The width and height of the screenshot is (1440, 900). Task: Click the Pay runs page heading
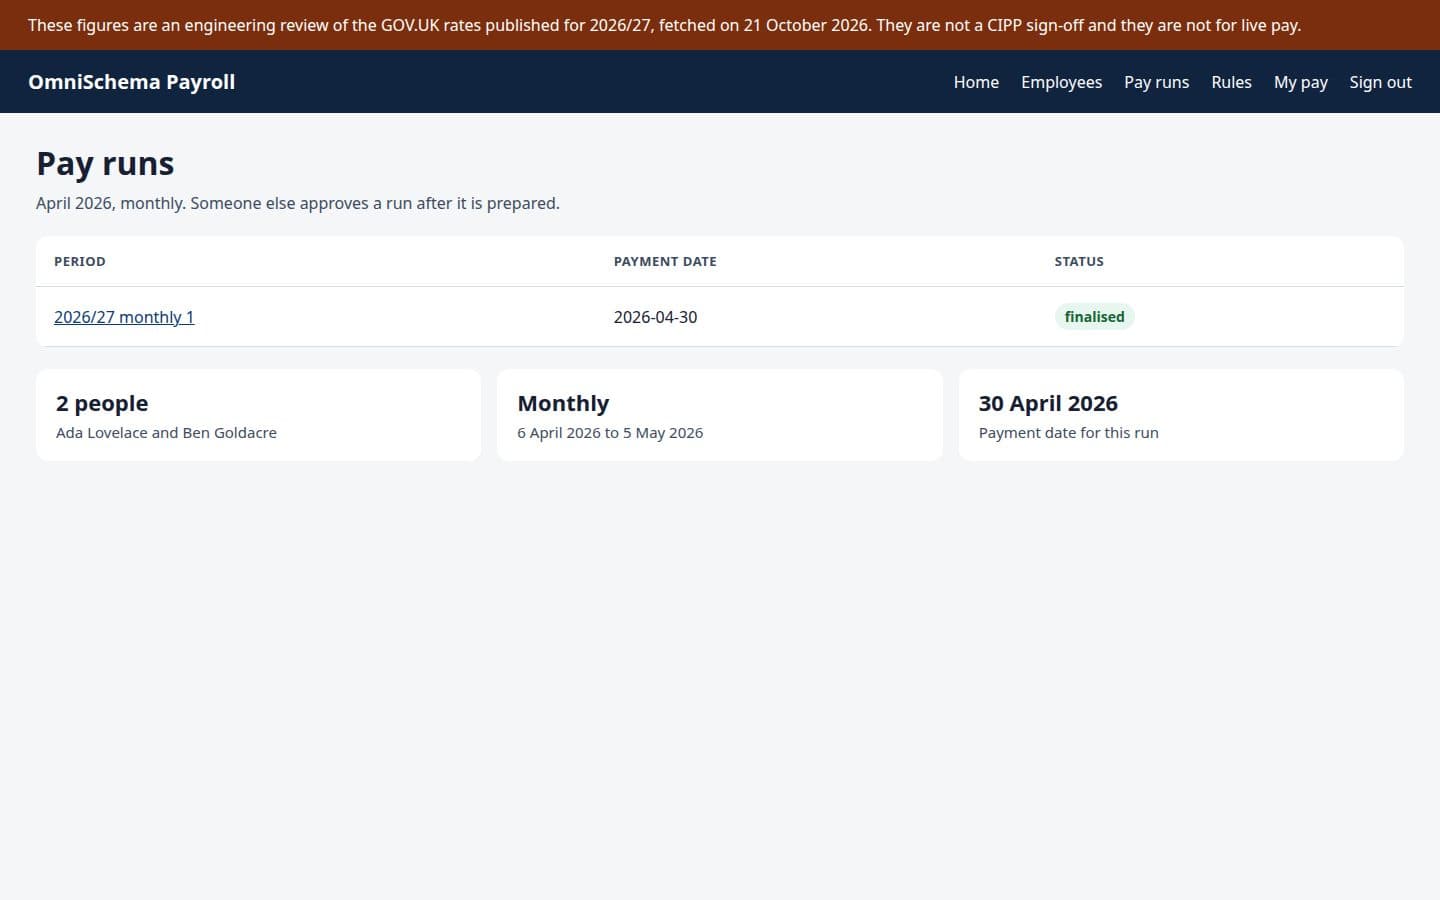(x=105, y=163)
